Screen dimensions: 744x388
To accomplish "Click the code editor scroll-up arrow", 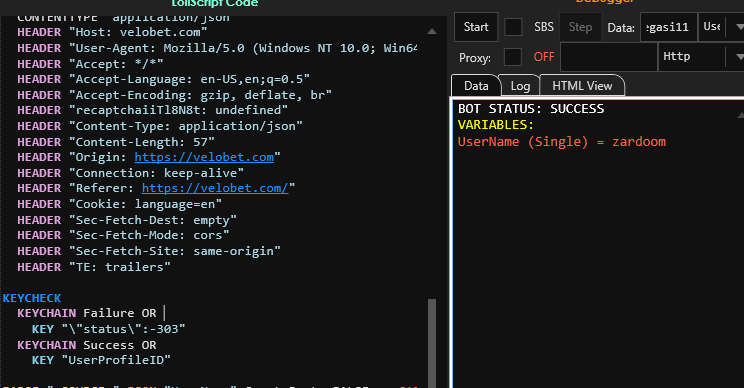I will click(432, 31).
